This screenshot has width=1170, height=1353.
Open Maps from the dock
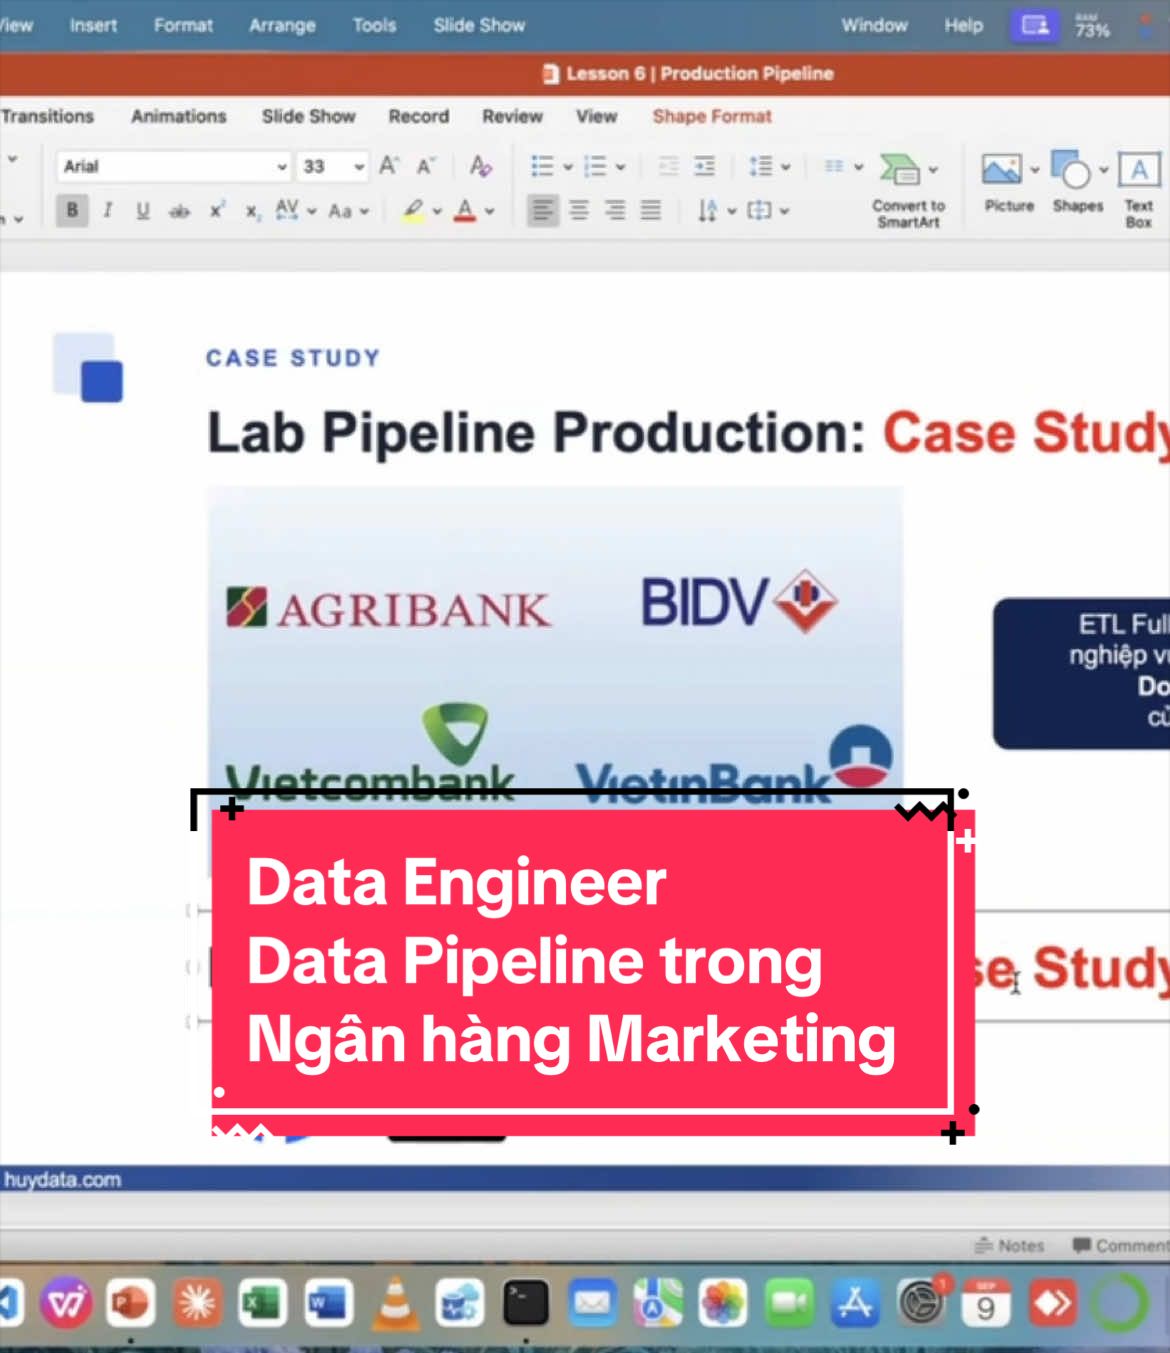click(x=657, y=1303)
